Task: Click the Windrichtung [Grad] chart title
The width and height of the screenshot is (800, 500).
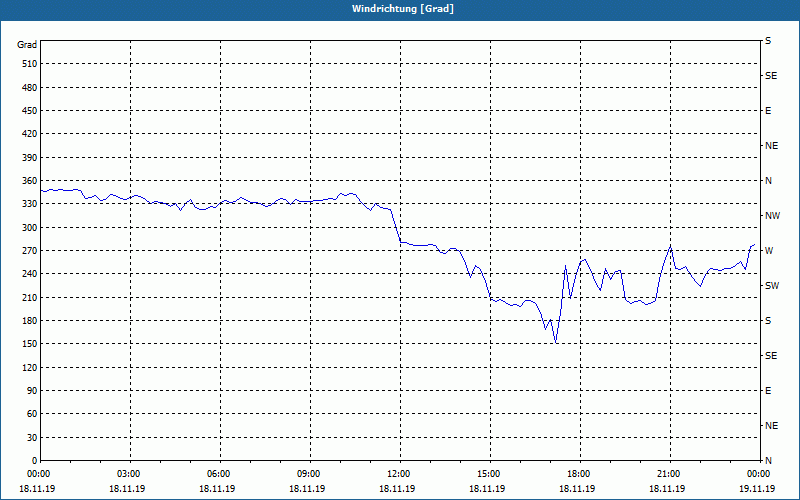Action: click(x=403, y=9)
